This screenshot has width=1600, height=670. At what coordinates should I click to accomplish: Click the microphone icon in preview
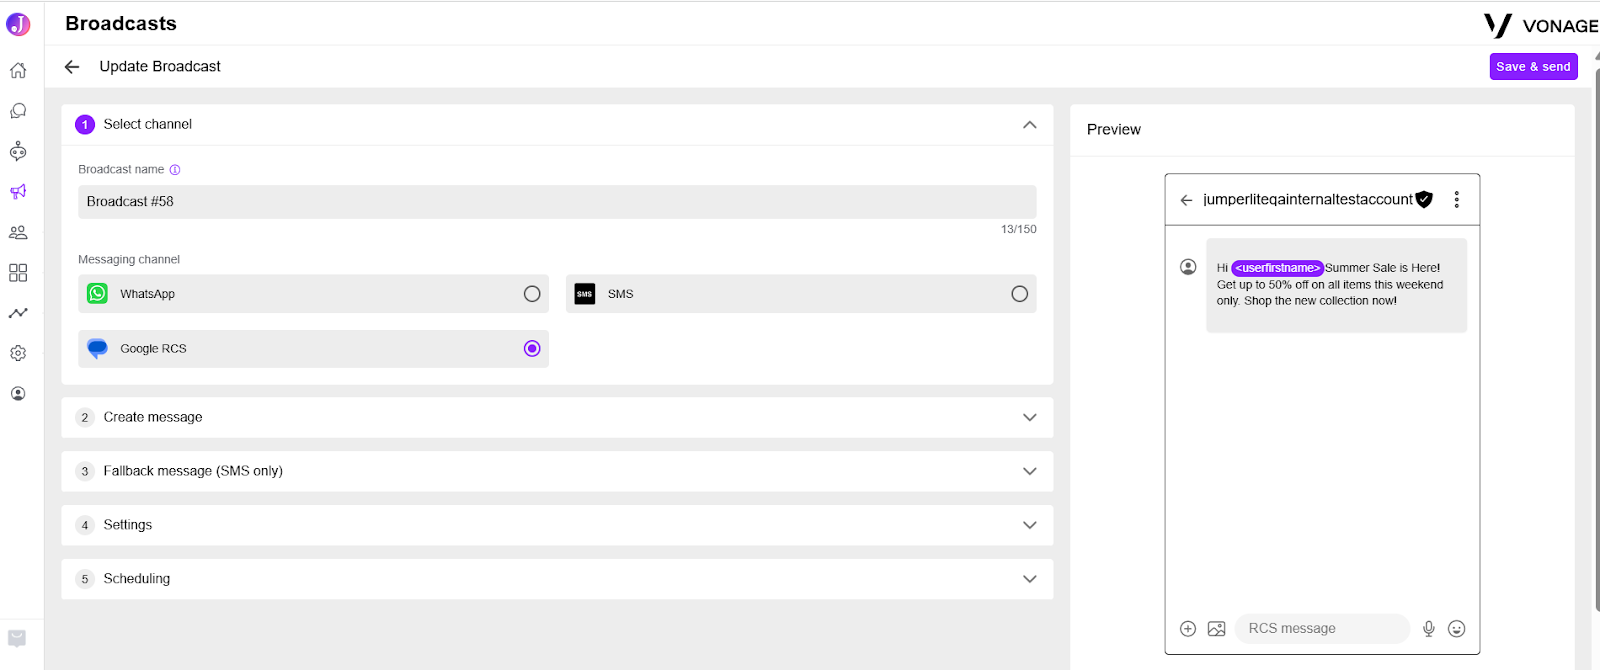[x=1429, y=629]
